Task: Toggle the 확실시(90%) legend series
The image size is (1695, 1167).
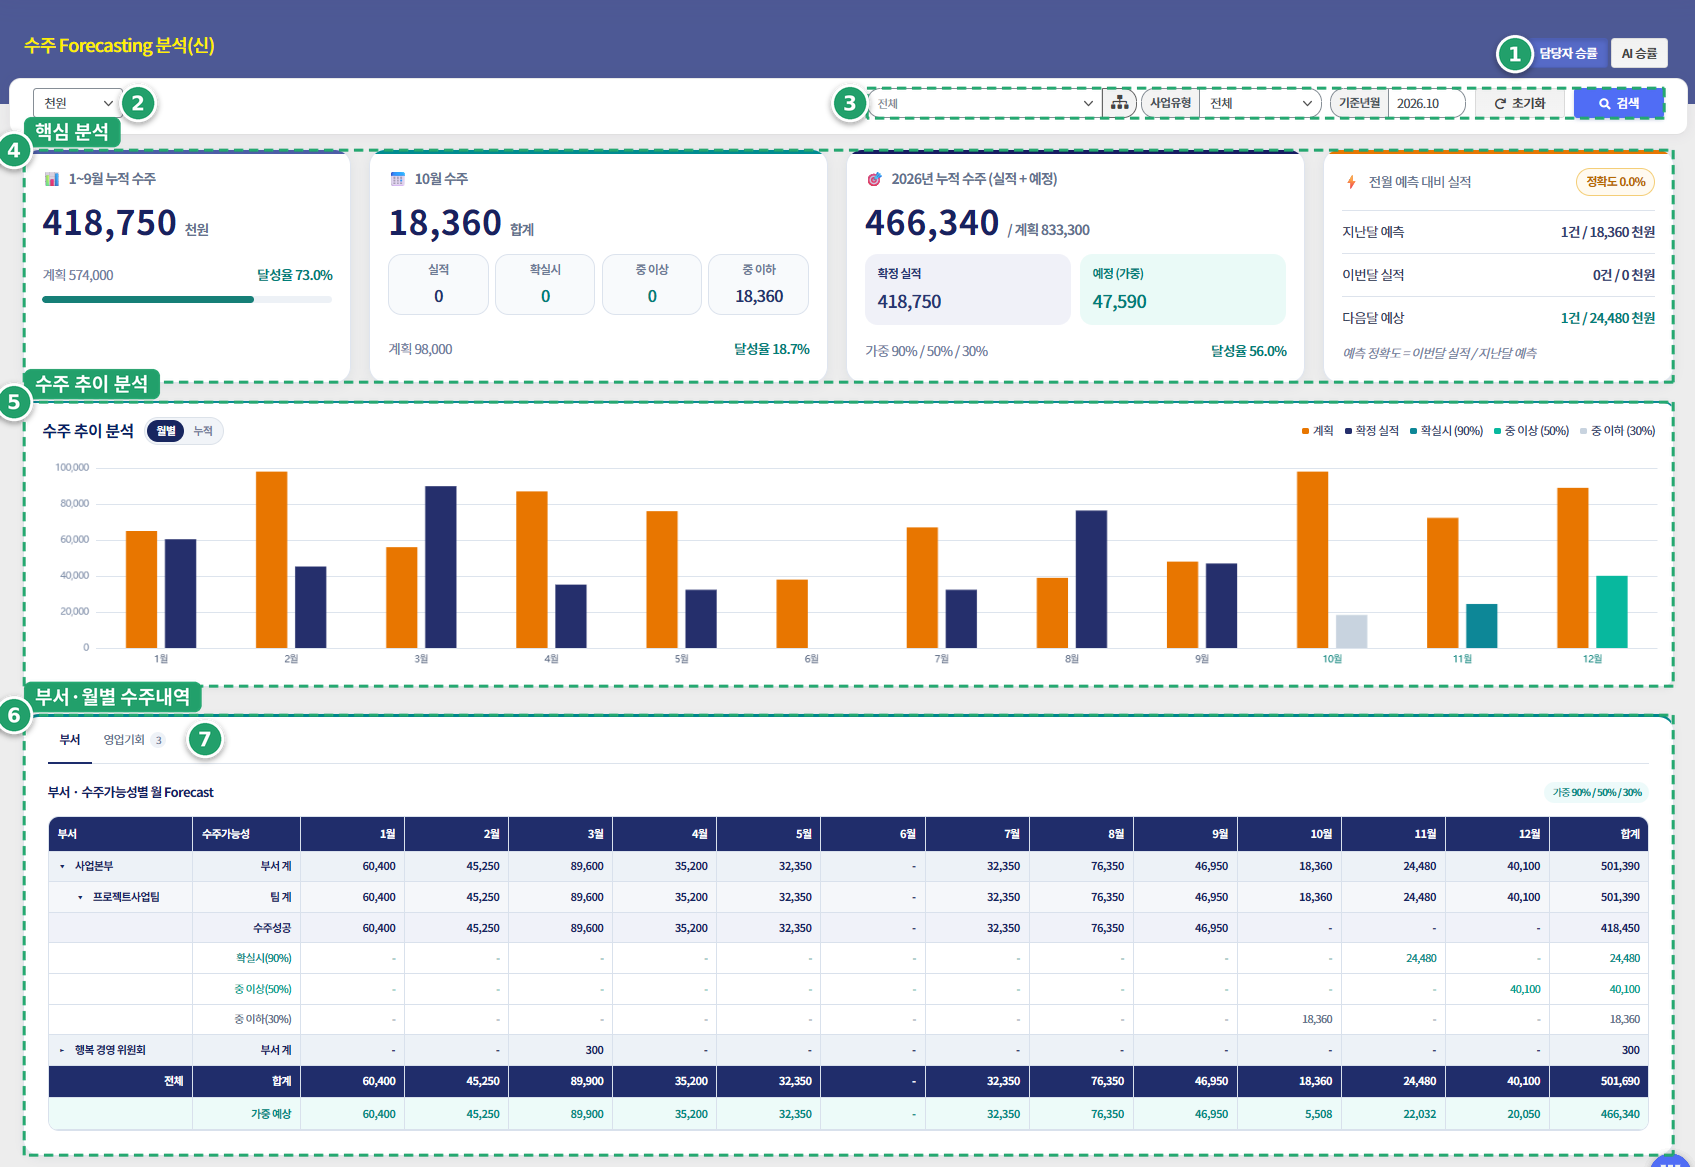Action: pyautogui.click(x=1446, y=431)
